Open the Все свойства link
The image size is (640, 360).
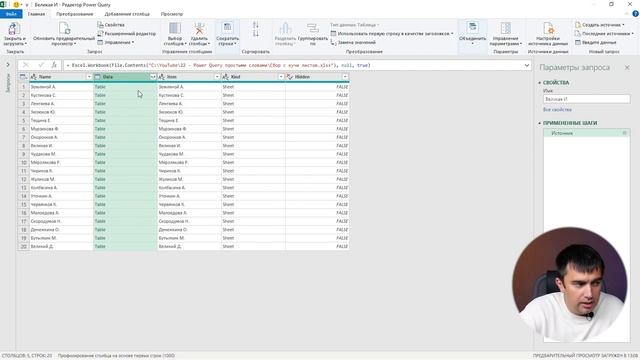click(557, 110)
